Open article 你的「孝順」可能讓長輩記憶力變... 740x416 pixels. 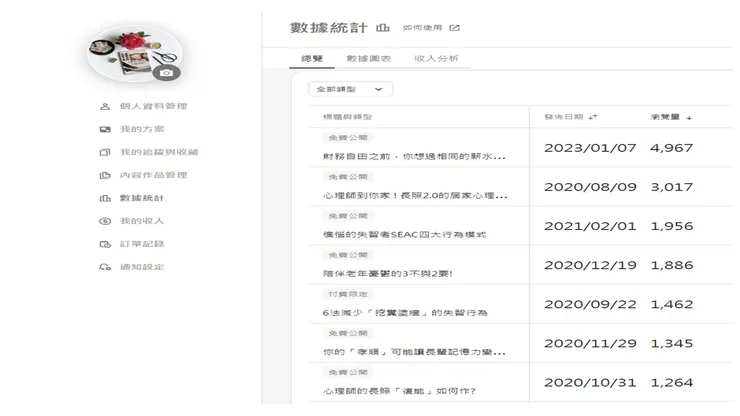414,352
